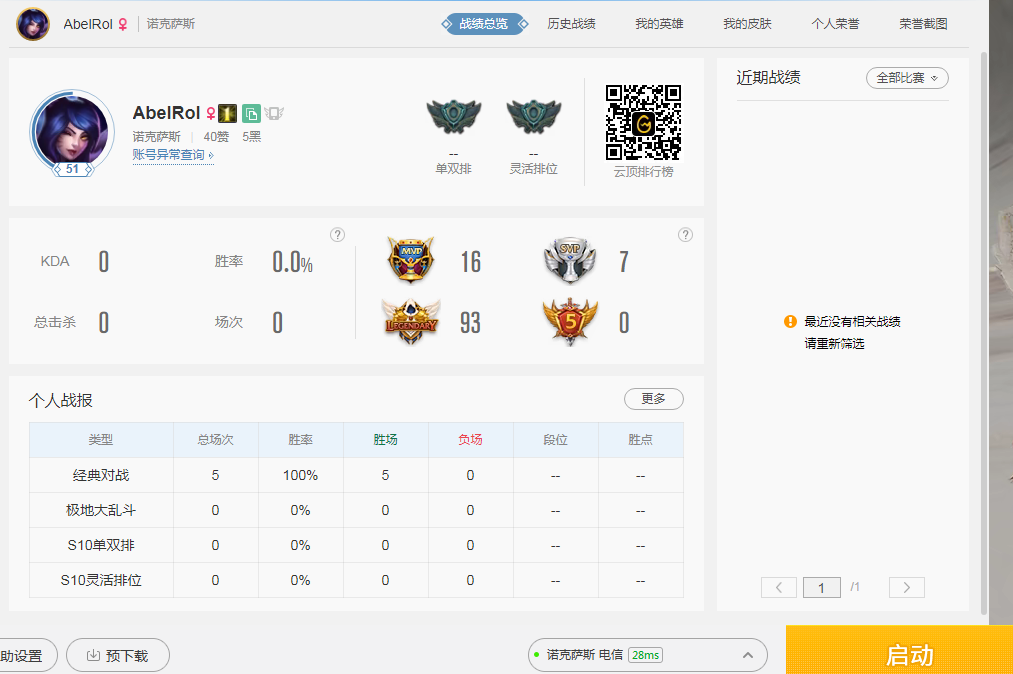Viewport: 1013px width, 674px height.
Task: Click the 28ms latency indicator
Action: tap(645, 655)
